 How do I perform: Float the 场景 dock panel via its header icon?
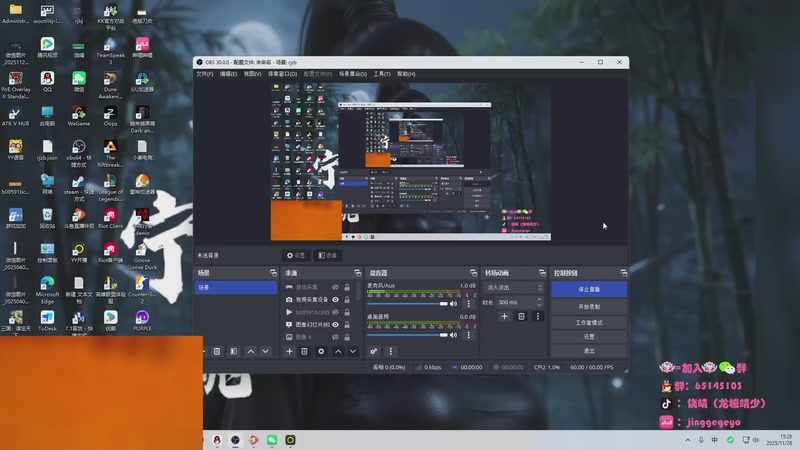click(x=273, y=273)
